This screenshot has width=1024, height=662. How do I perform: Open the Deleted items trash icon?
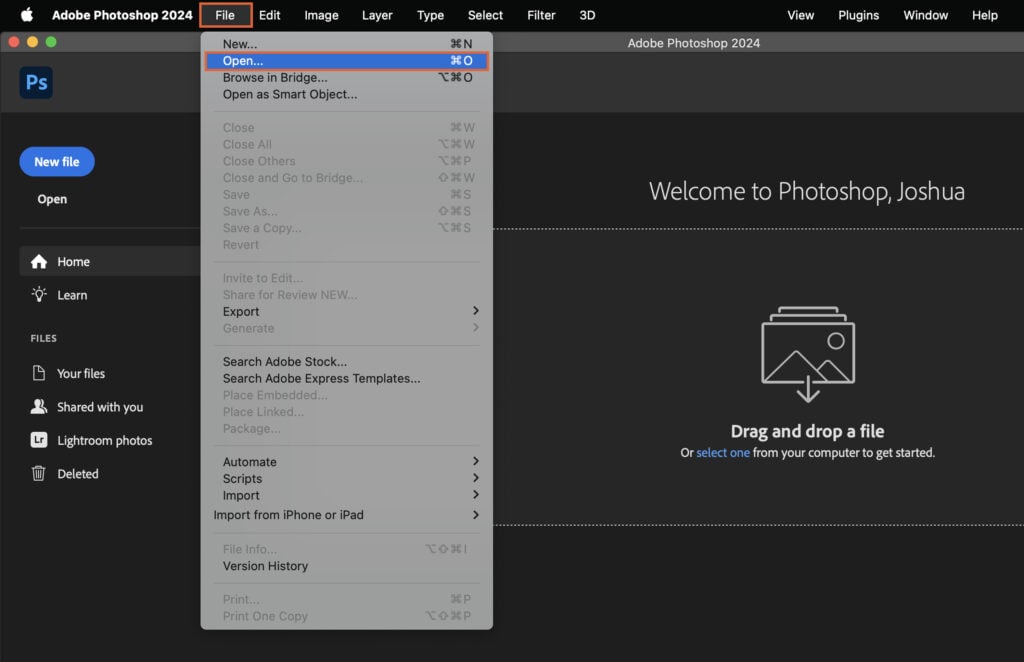click(x=38, y=474)
